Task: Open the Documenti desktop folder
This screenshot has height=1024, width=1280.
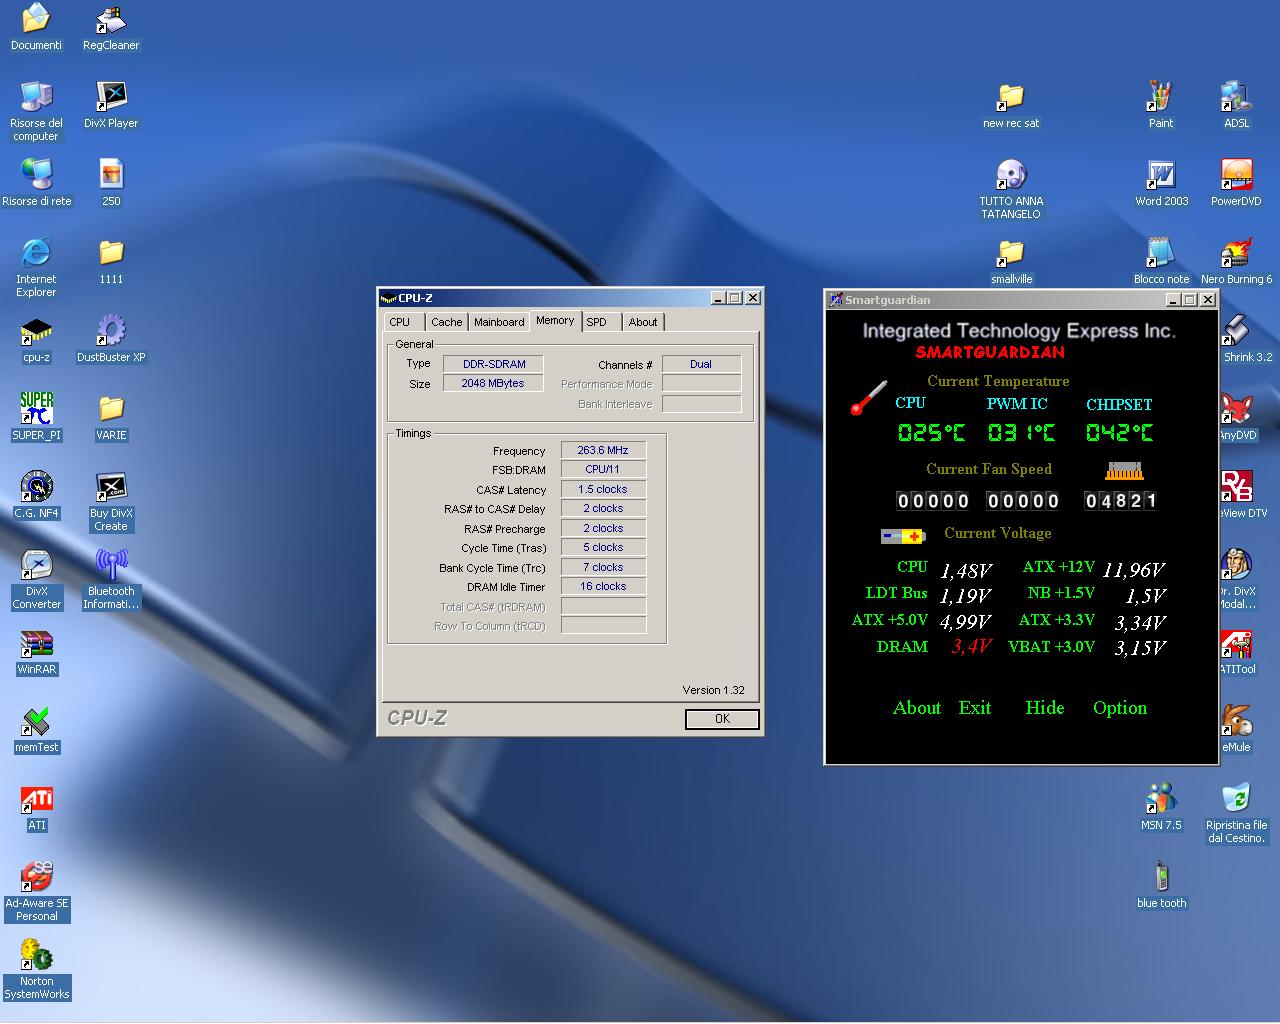Action: 36,27
